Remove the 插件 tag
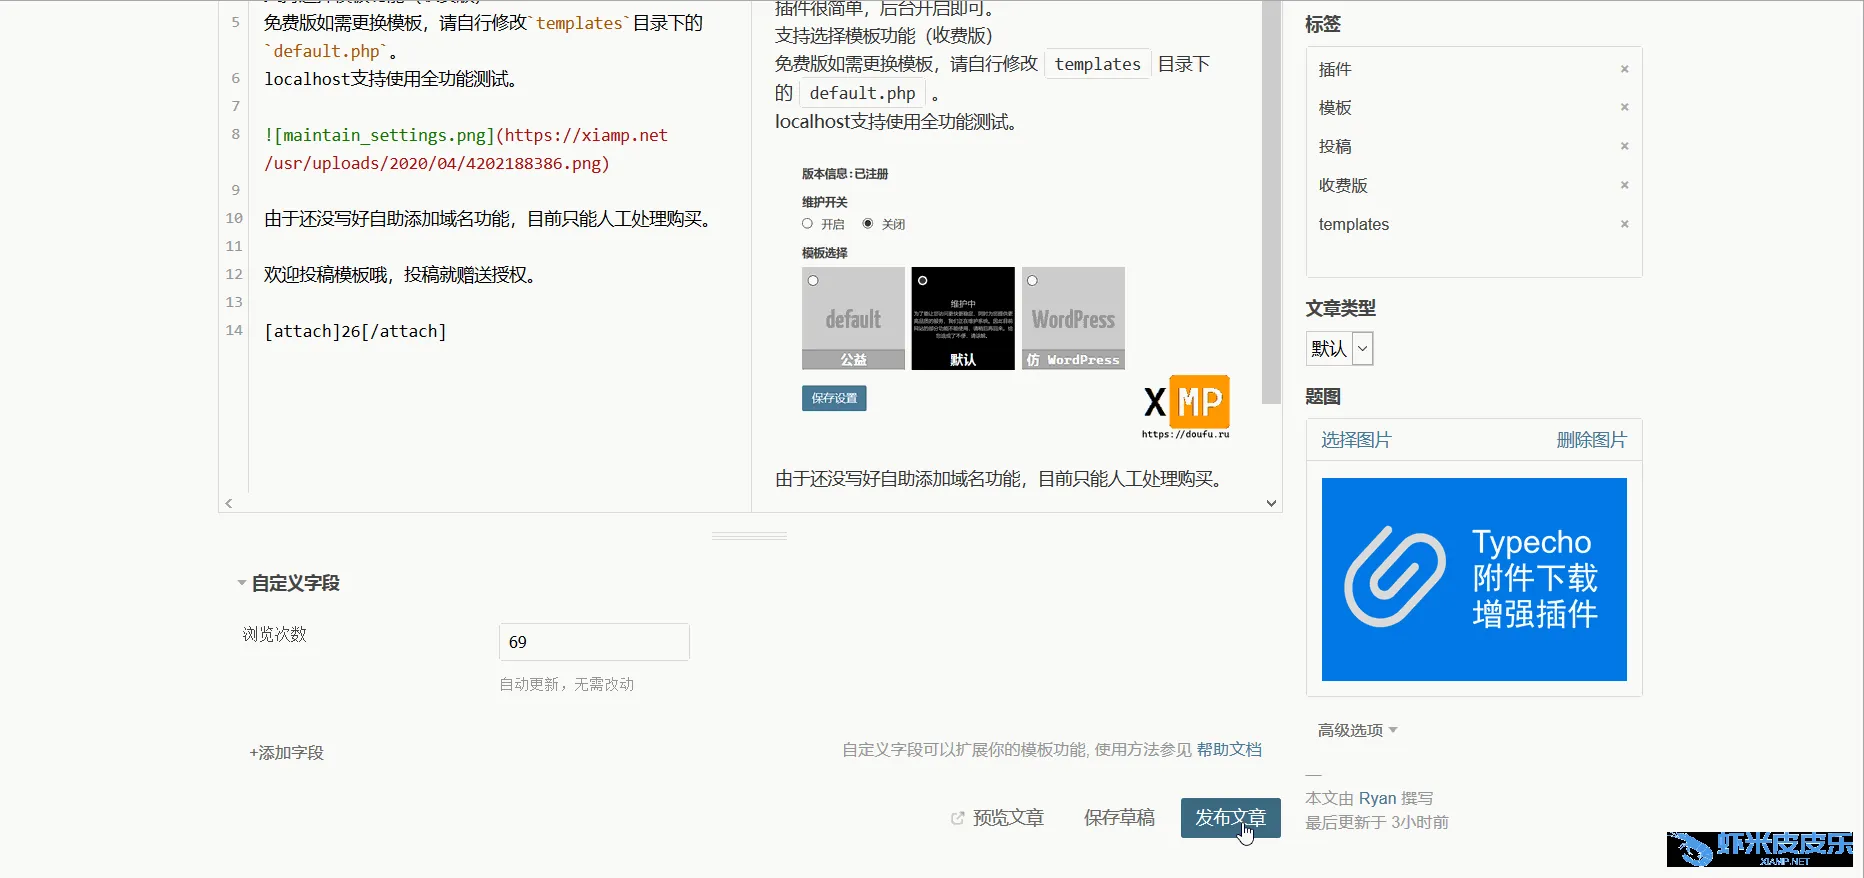 [x=1624, y=69]
